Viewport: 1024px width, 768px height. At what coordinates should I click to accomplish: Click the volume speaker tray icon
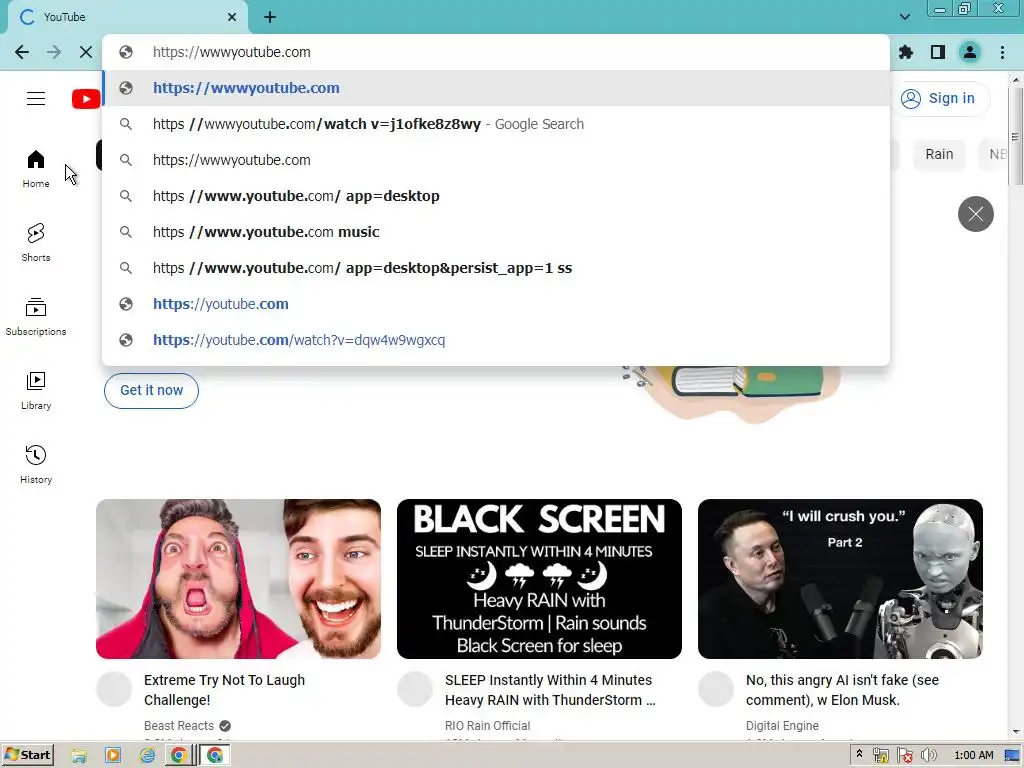tap(929, 756)
